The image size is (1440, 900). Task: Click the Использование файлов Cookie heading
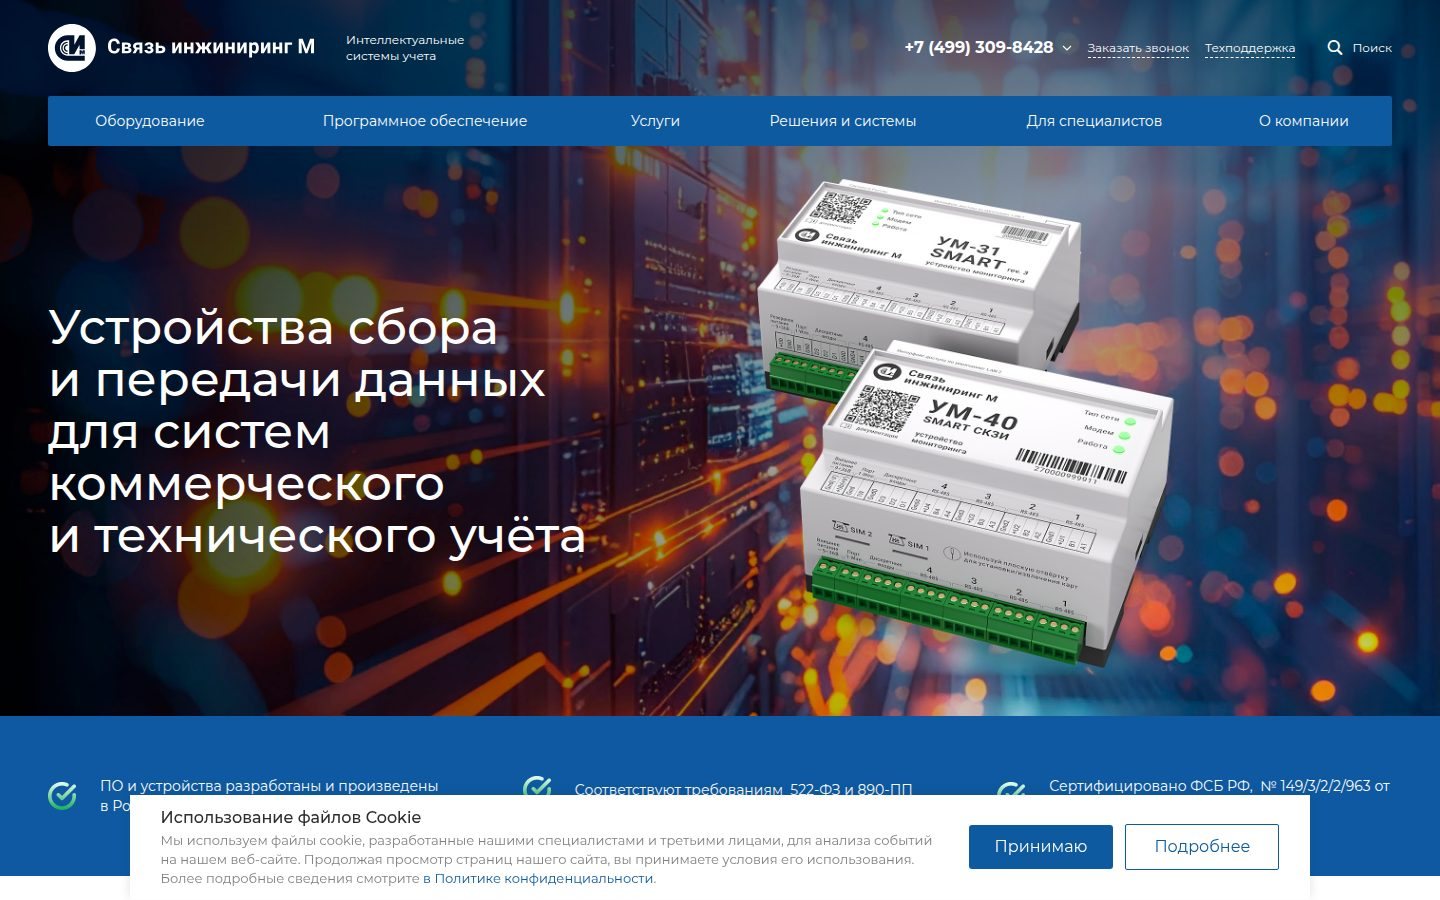coord(291,817)
